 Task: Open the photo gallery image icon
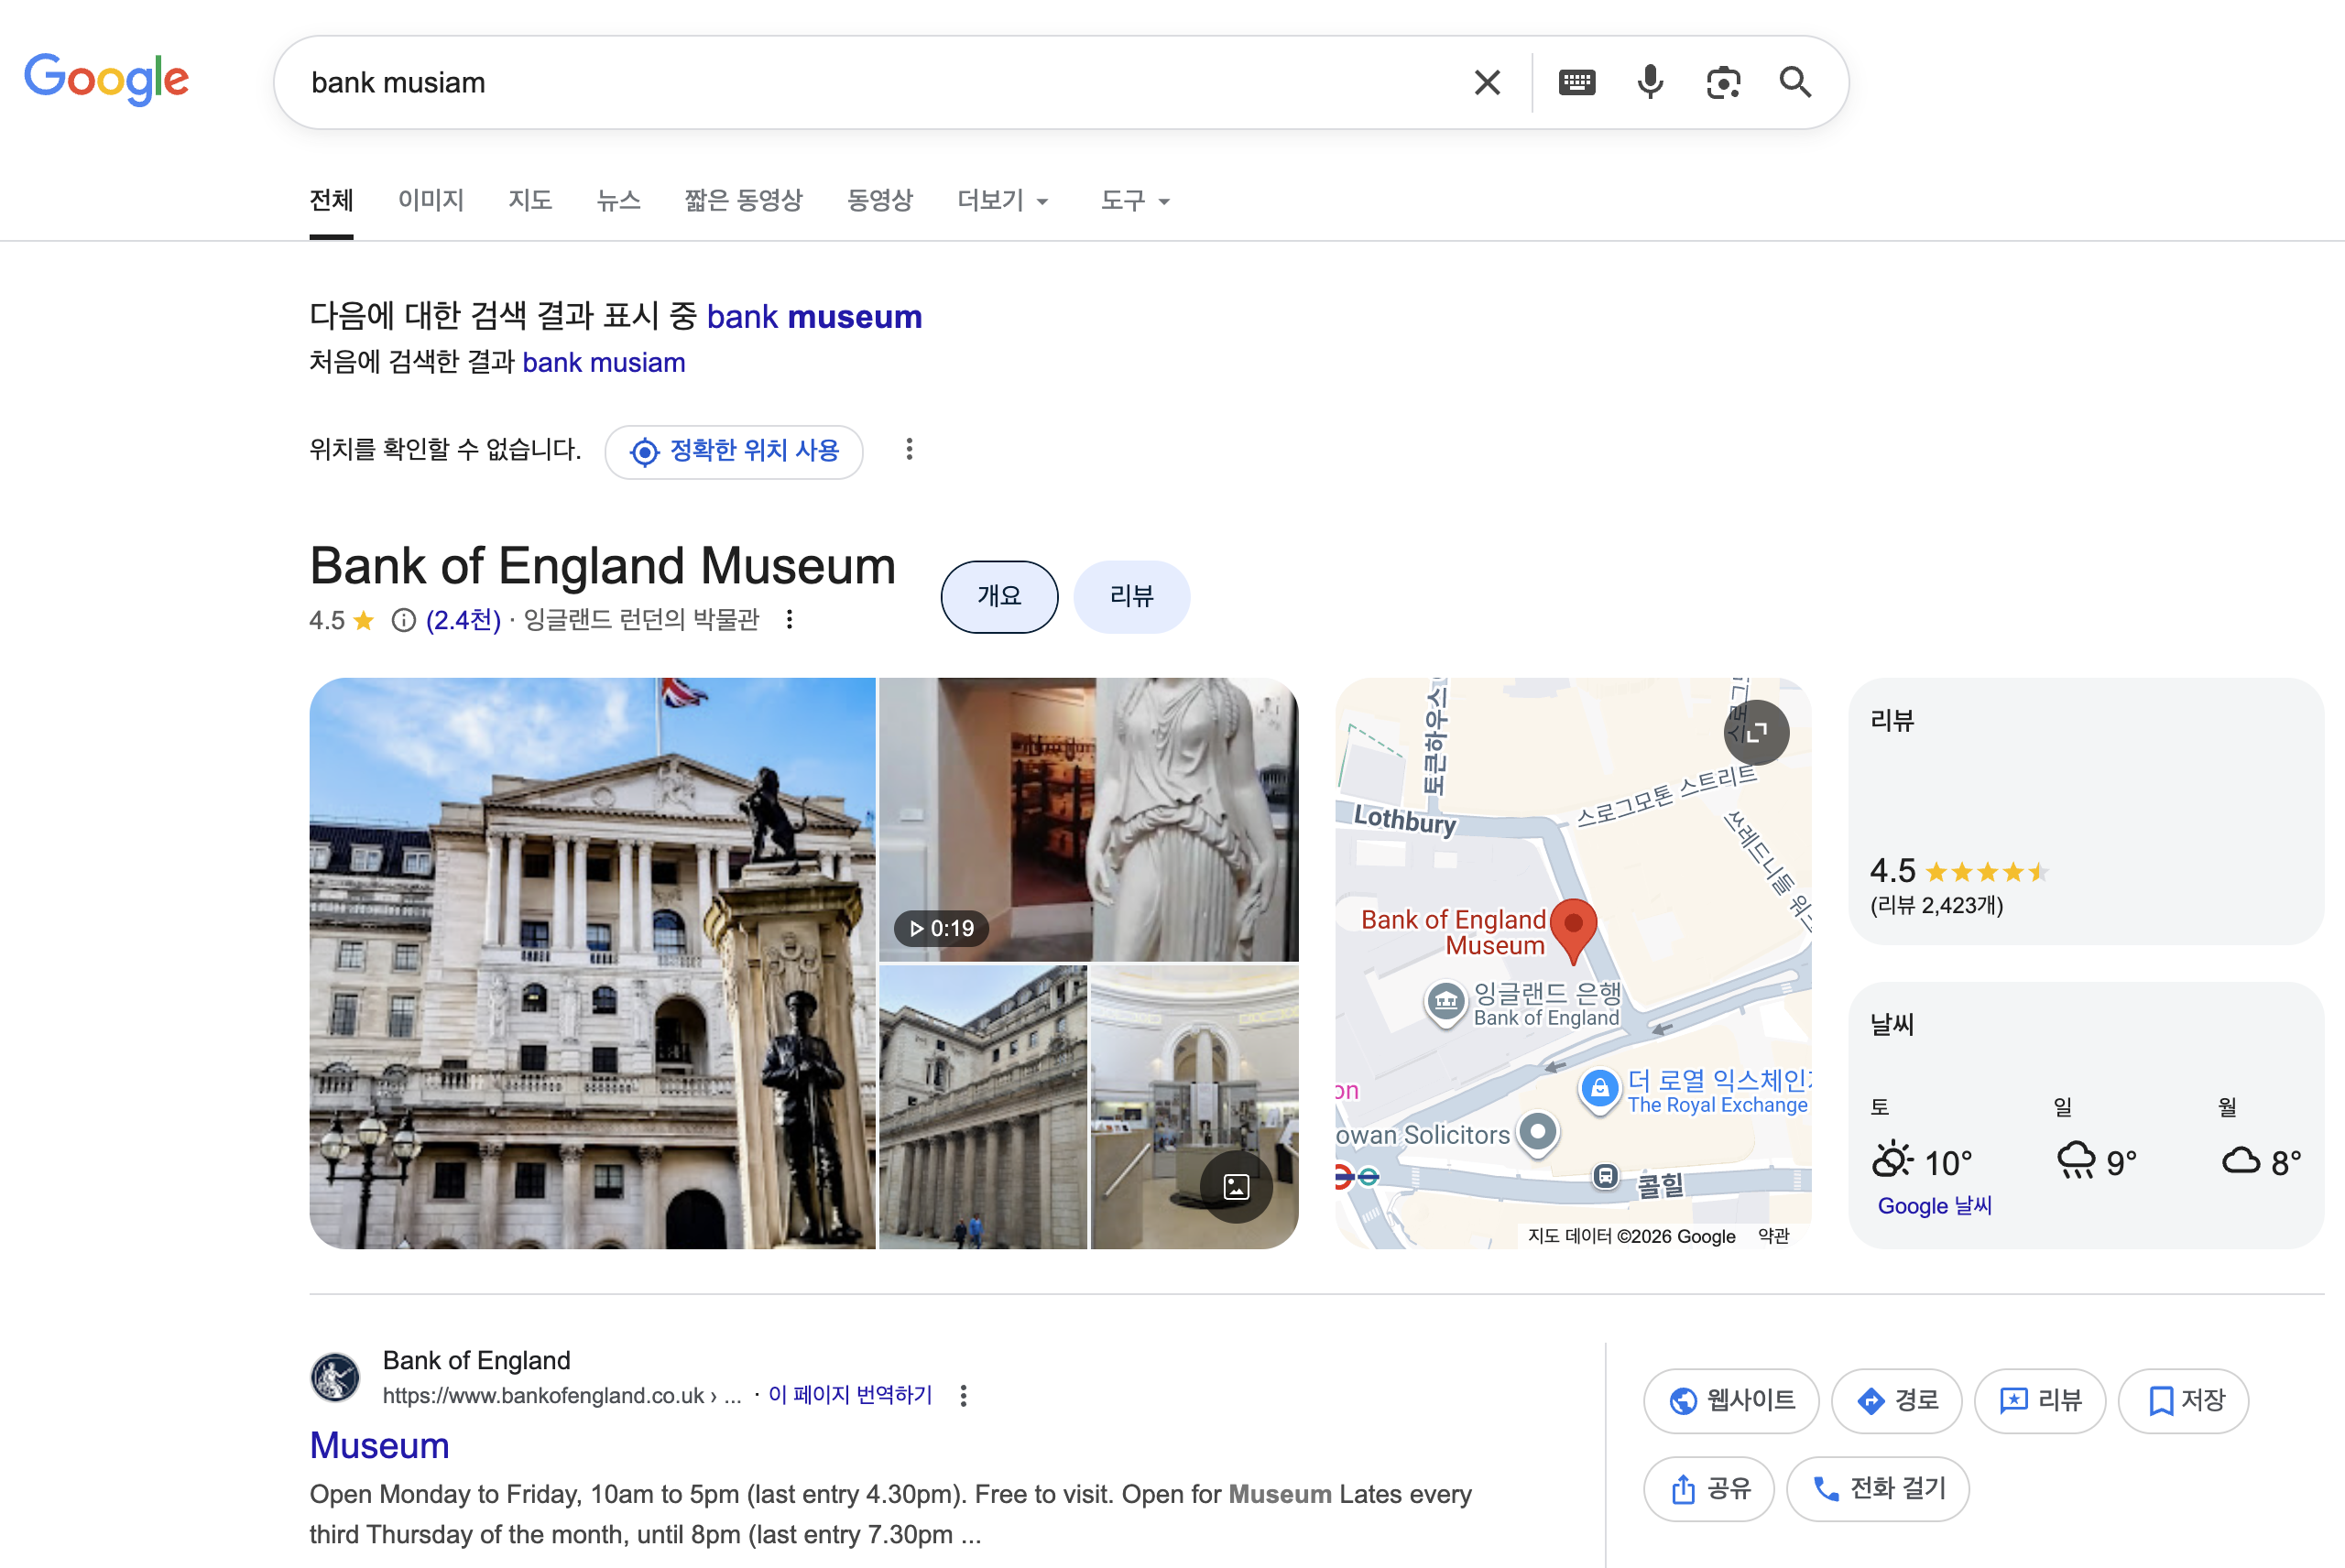[x=1236, y=1187]
